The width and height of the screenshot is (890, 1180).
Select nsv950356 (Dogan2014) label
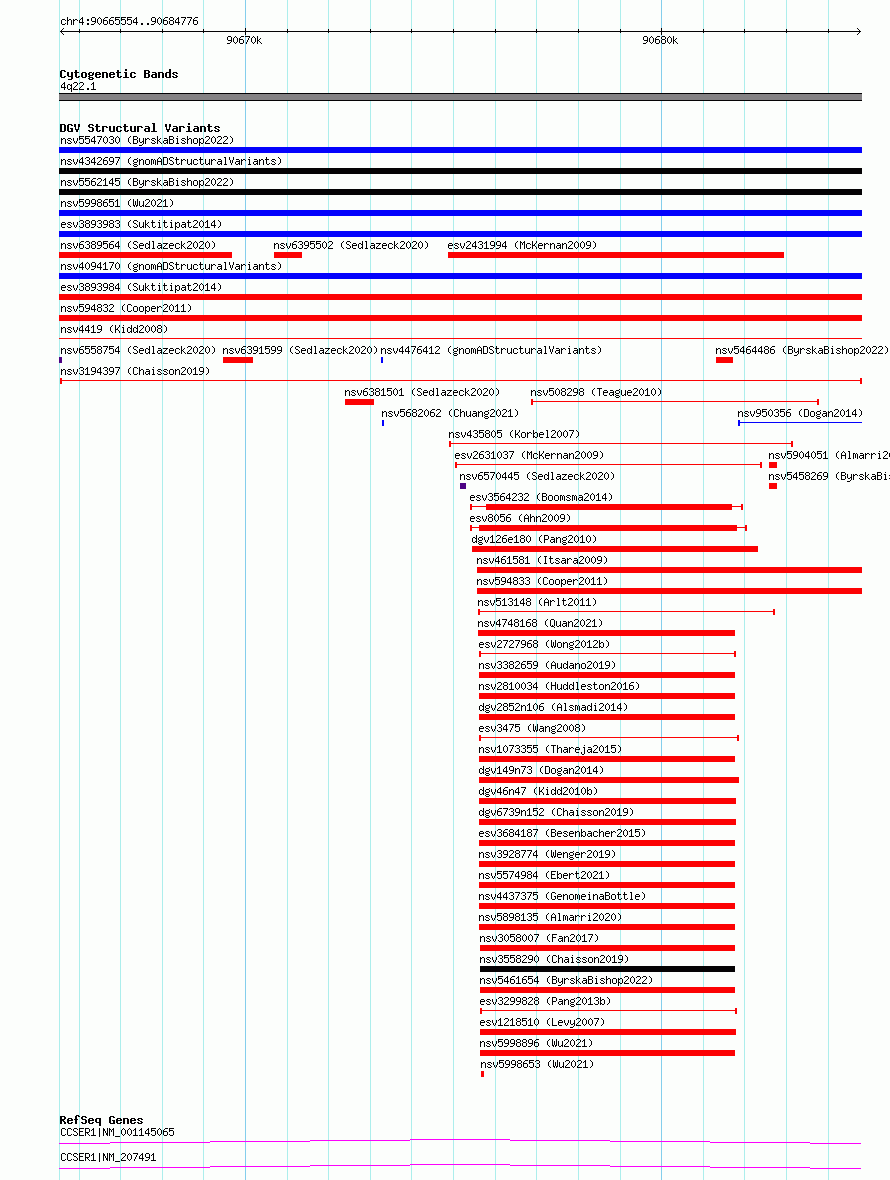(800, 414)
